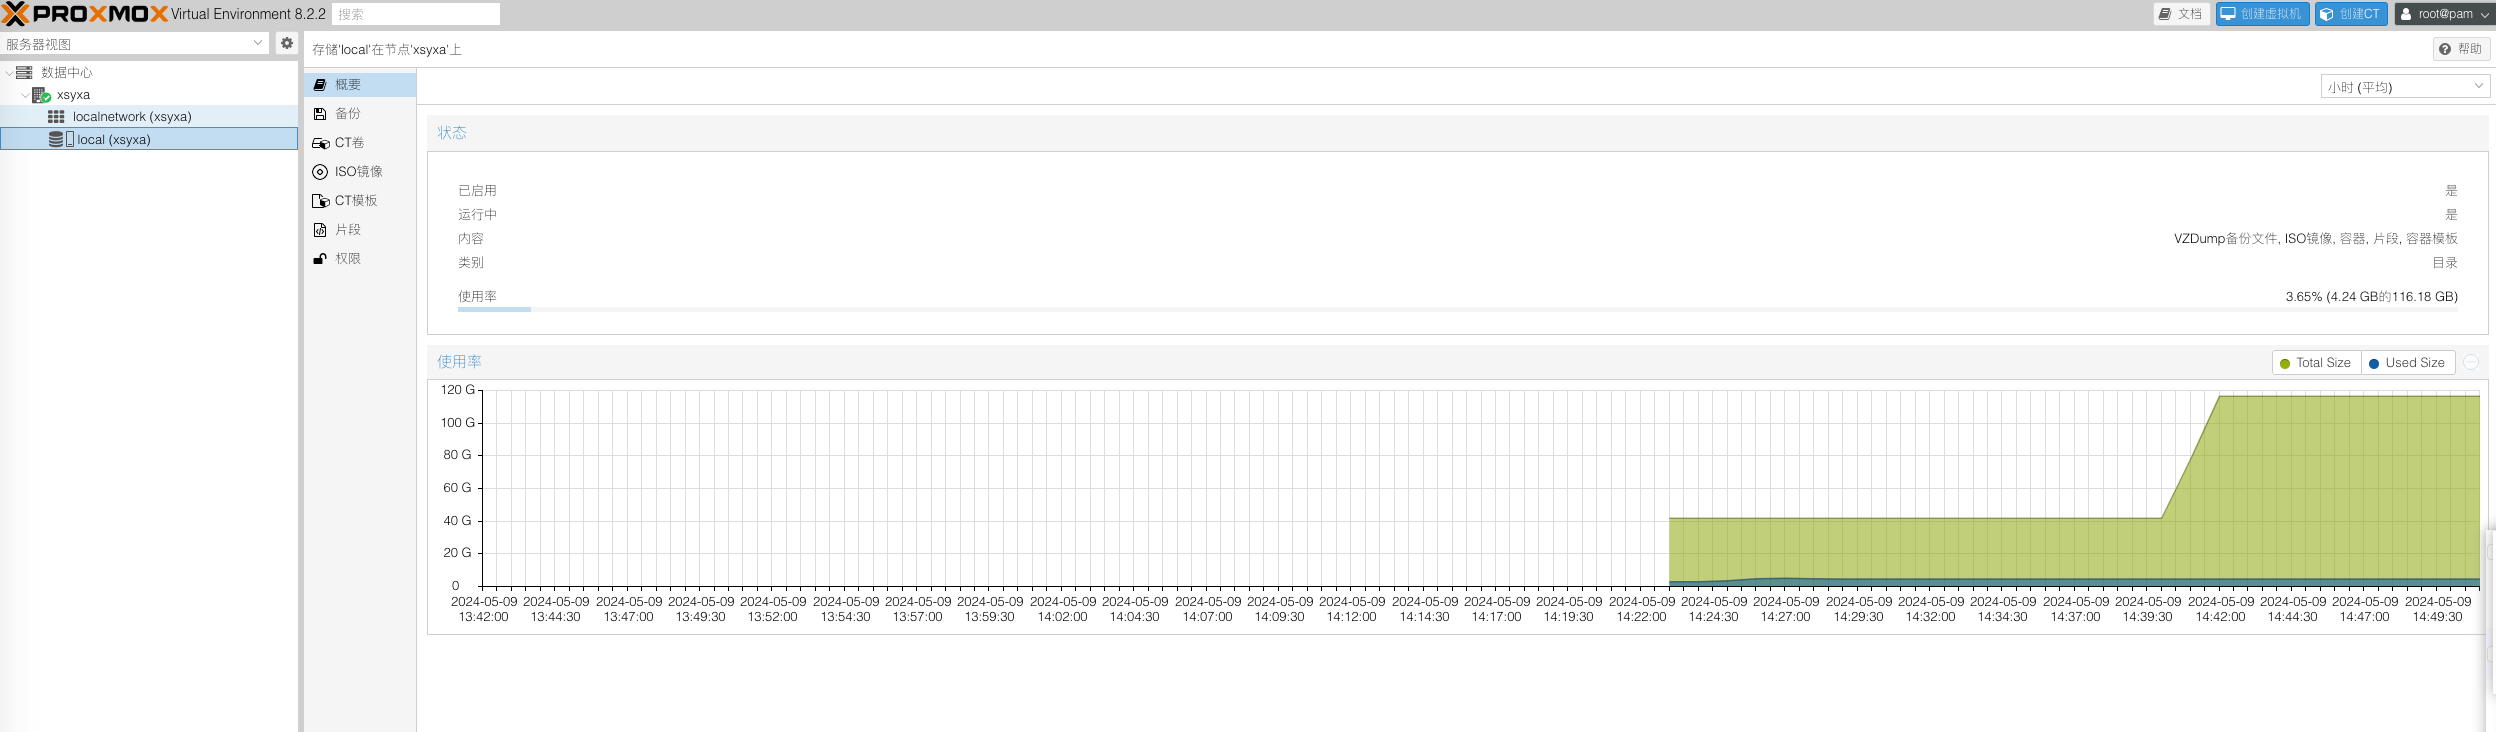Open the 小时 (平均) timeframe dropdown
Screen dimensions: 2496x732
point(2404,87)
